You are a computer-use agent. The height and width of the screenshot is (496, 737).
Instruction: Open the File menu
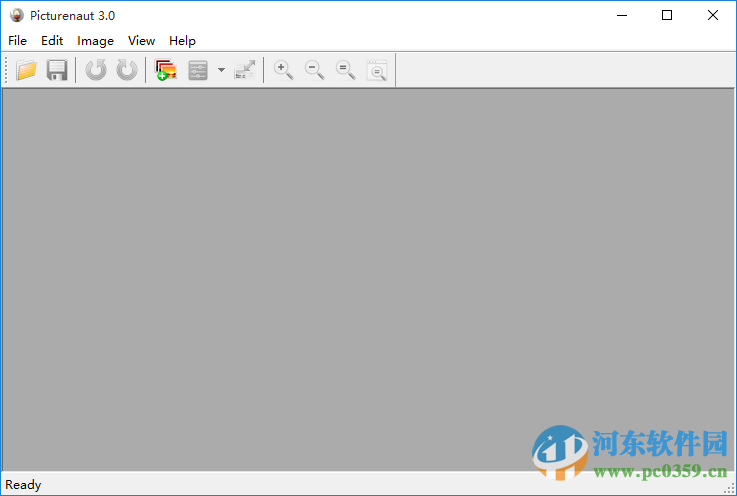[17, 41]
